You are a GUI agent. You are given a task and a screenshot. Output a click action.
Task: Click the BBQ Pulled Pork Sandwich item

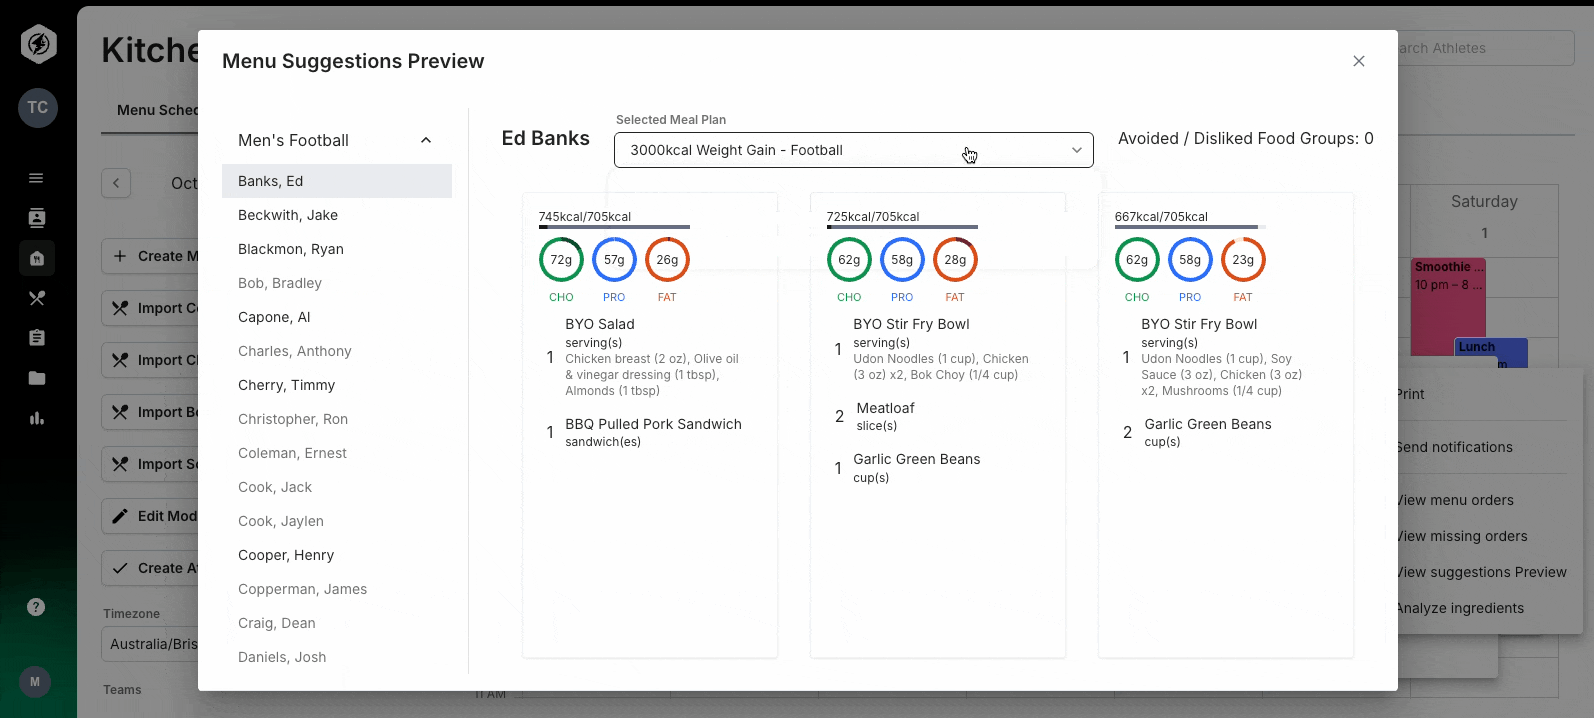pyautogui.click(x=653, y=424)
